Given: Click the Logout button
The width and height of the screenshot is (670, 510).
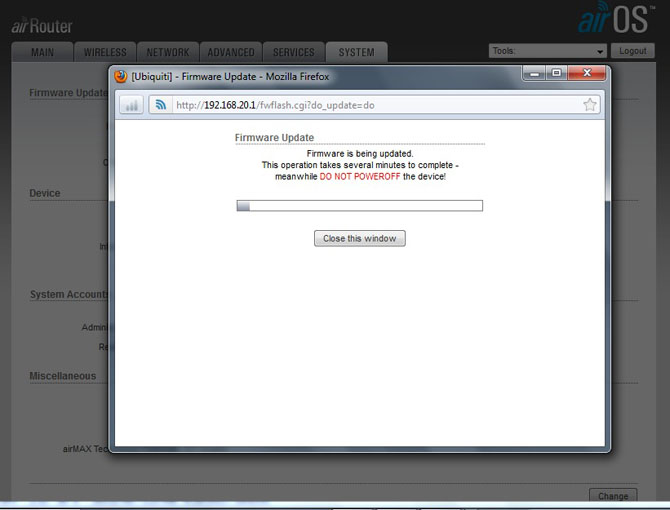Looking at the screenshot, I should 632,51.
